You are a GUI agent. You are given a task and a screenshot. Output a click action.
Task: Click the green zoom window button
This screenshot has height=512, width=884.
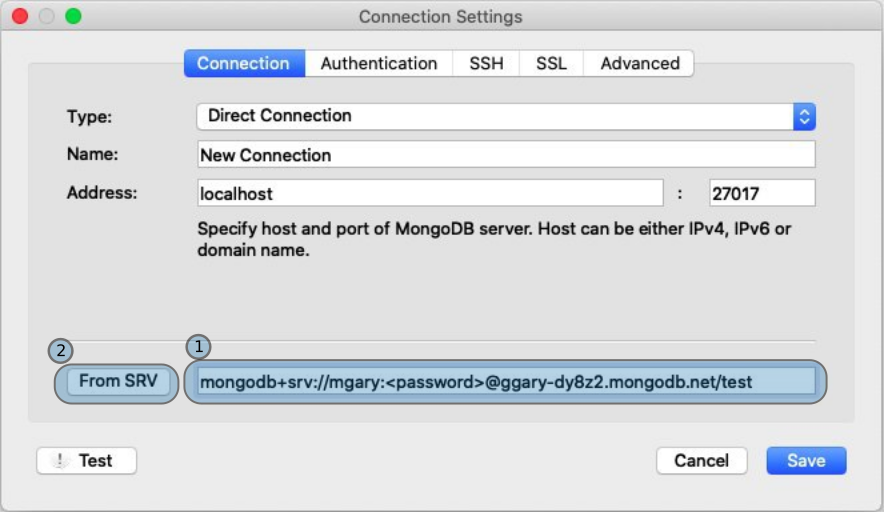click(73, 16)
